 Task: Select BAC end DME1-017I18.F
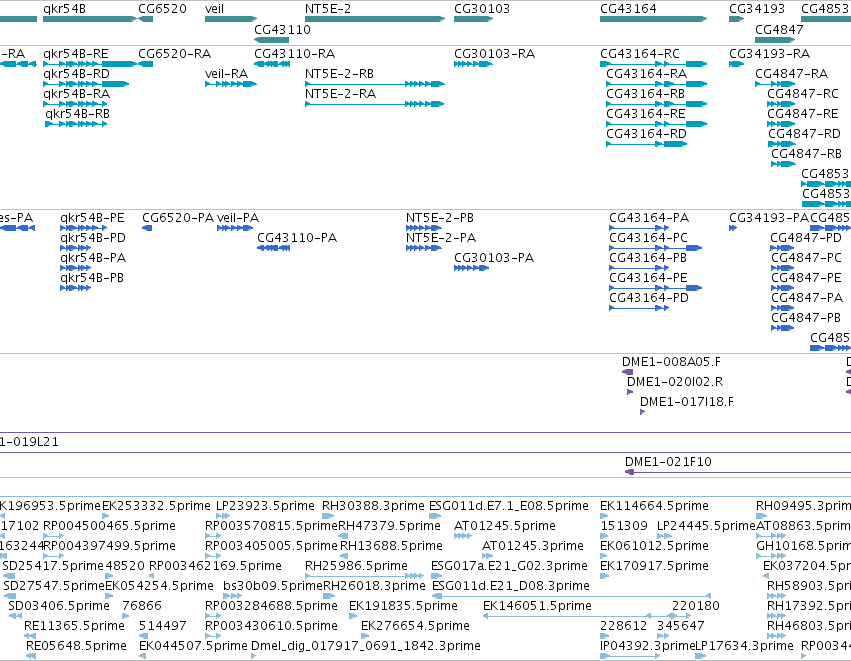tap(643, 412)
